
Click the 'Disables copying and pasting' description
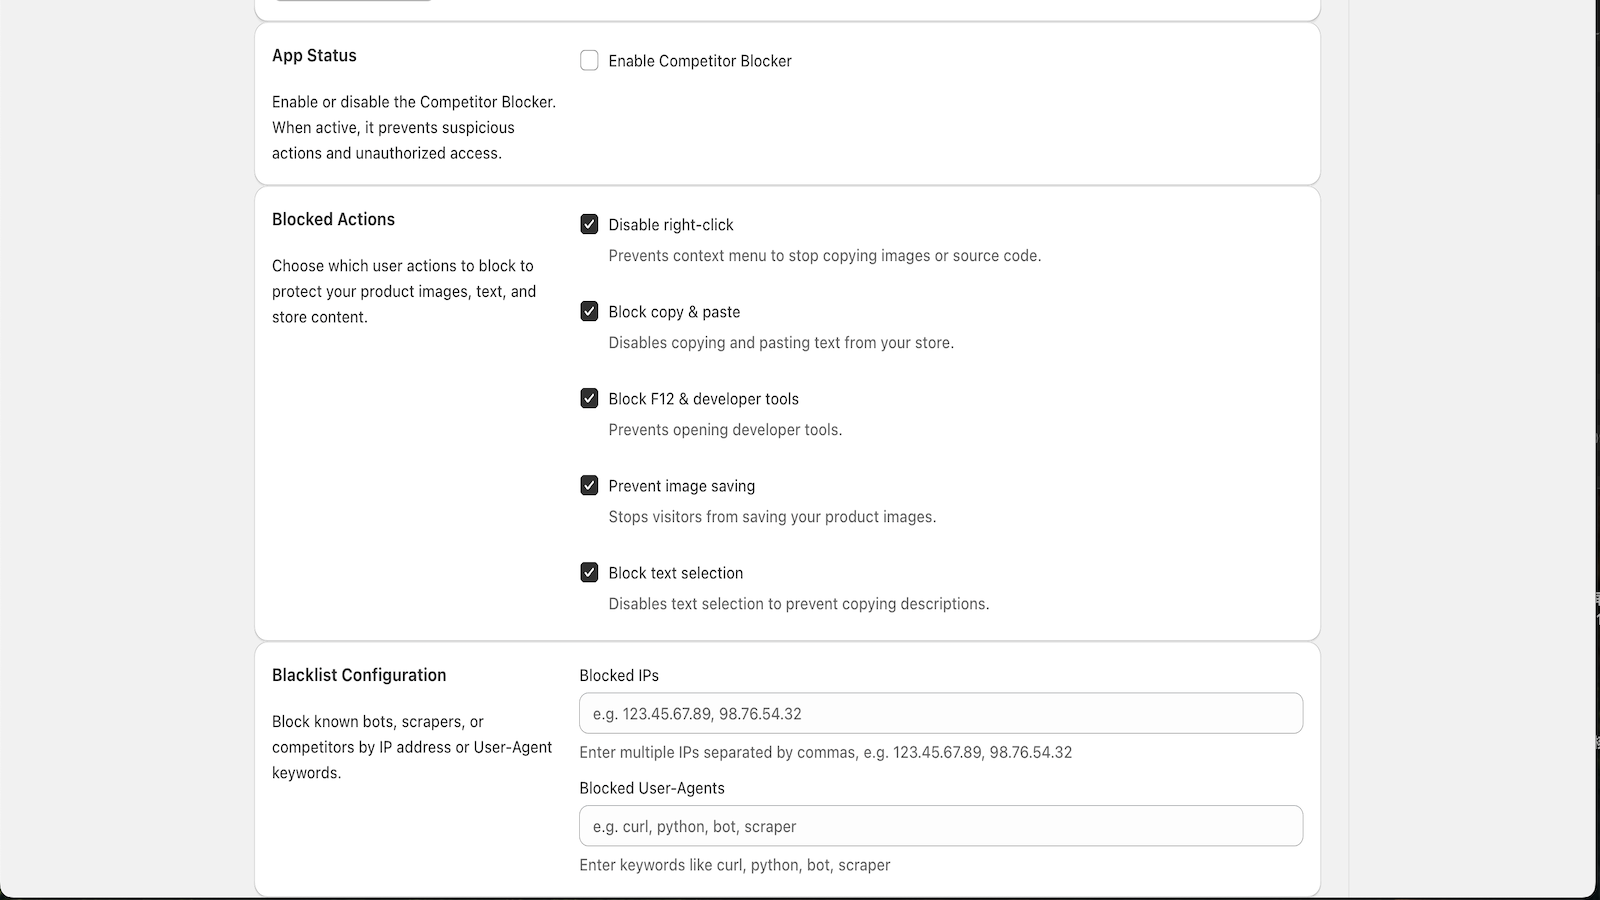click(781, 342)
